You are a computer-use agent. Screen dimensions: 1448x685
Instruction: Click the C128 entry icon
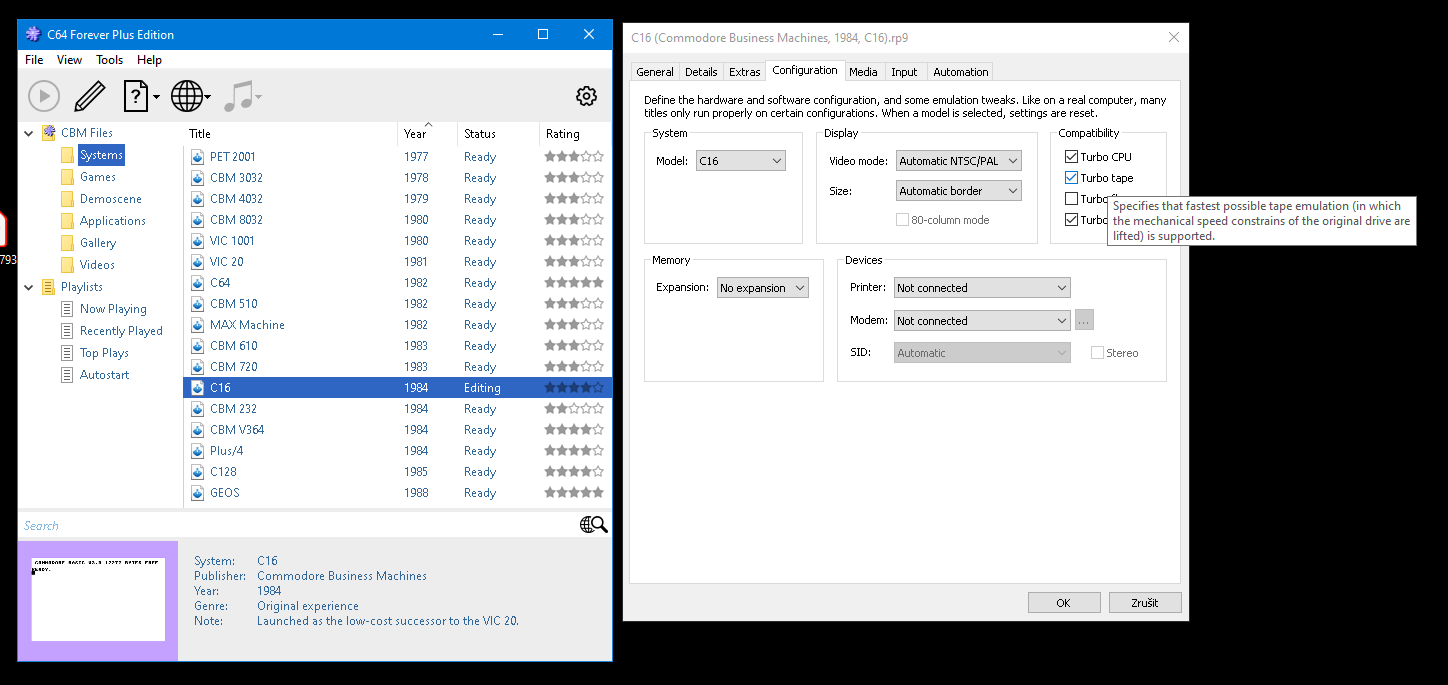coord(198,472)
